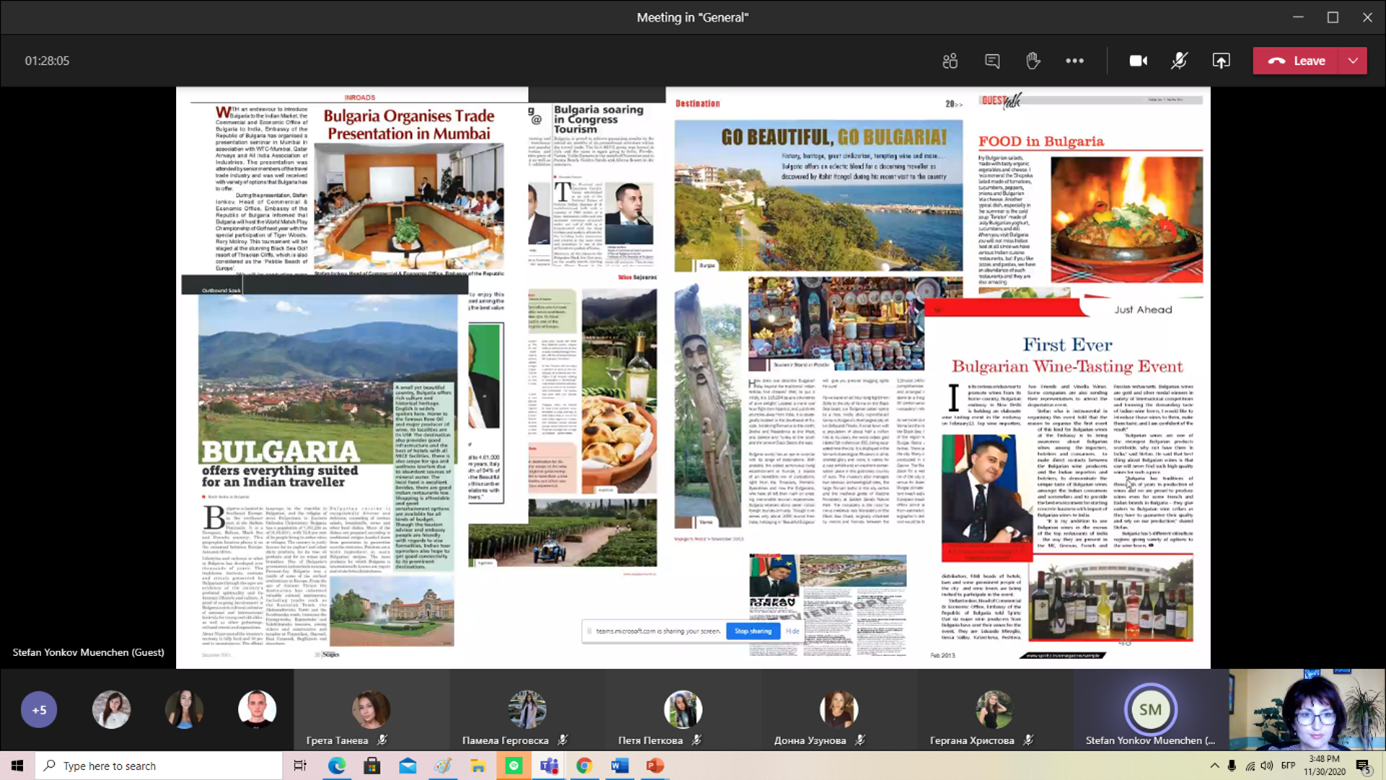Click the Bulgaria soaring in Congress Tourism heading
The height and width of the screenshot is (780, 1386).
[x=598, y=119]
